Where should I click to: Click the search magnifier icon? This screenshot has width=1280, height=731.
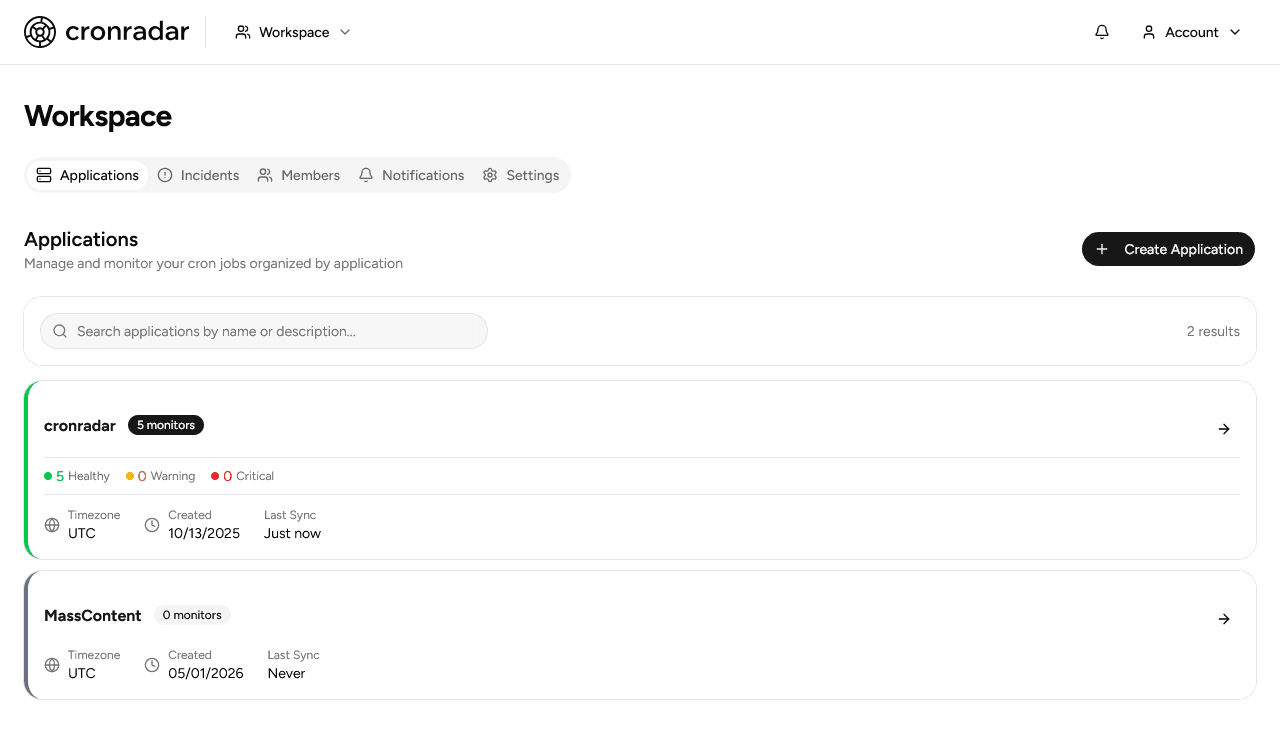point(60,331)
